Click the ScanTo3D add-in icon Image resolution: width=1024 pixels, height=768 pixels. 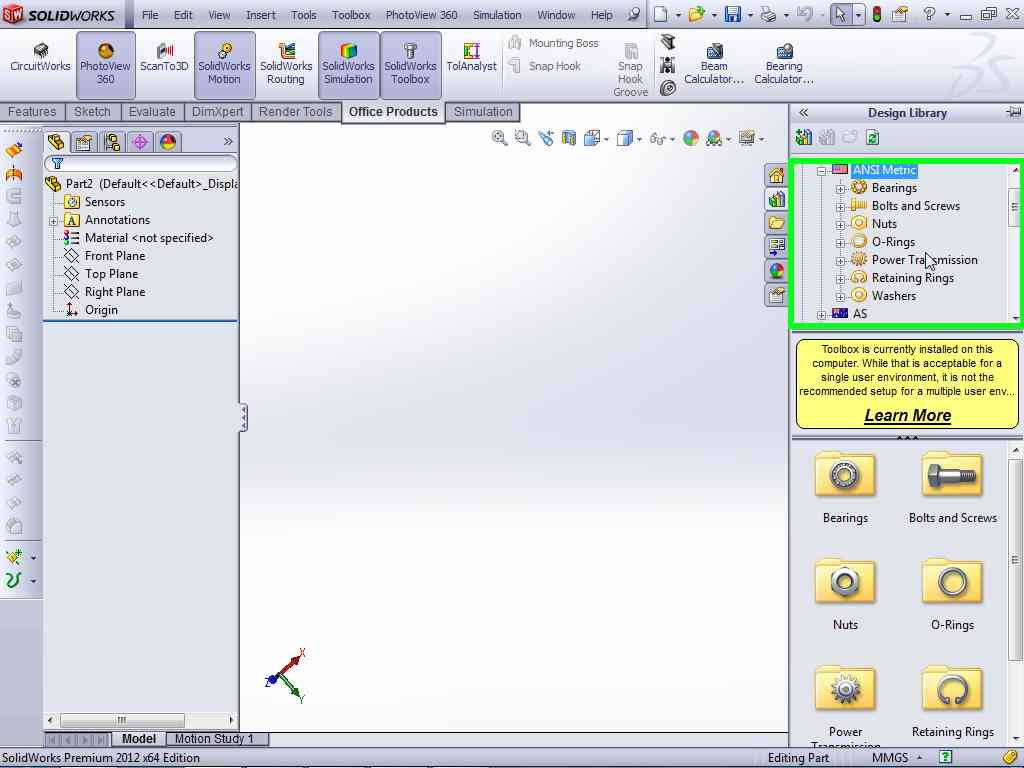(164, 58)
